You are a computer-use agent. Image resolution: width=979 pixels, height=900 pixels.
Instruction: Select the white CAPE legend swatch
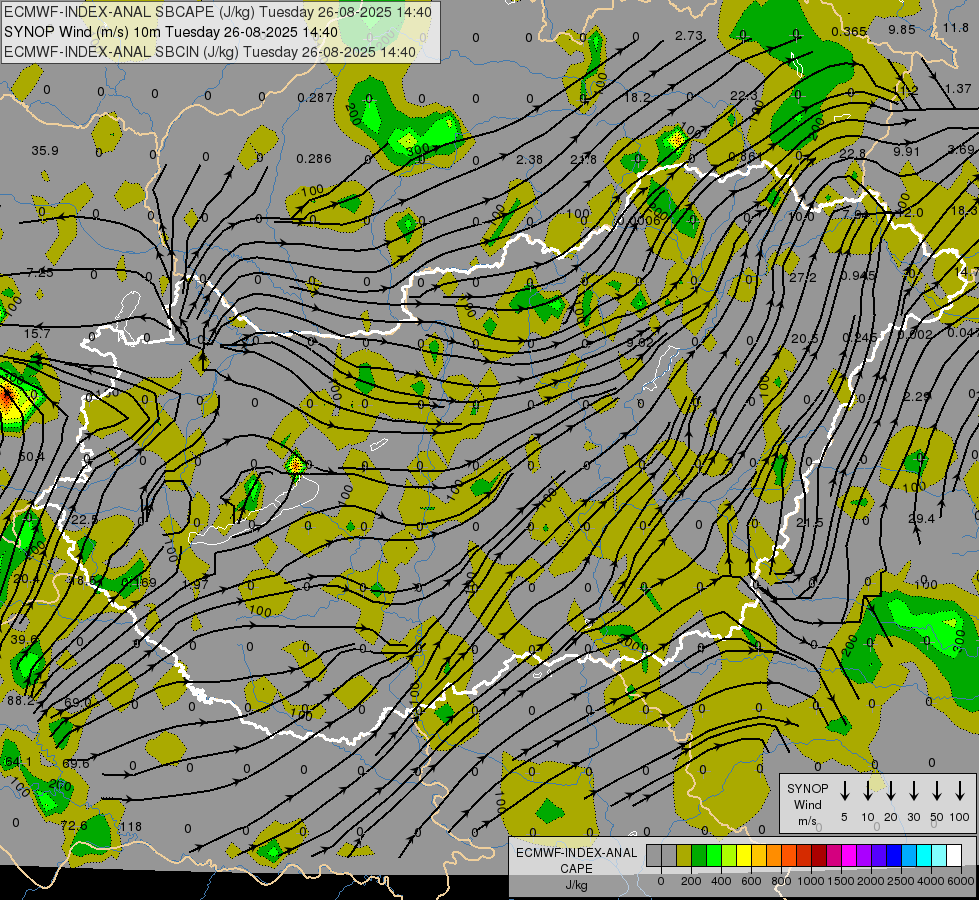click(953, 856)
